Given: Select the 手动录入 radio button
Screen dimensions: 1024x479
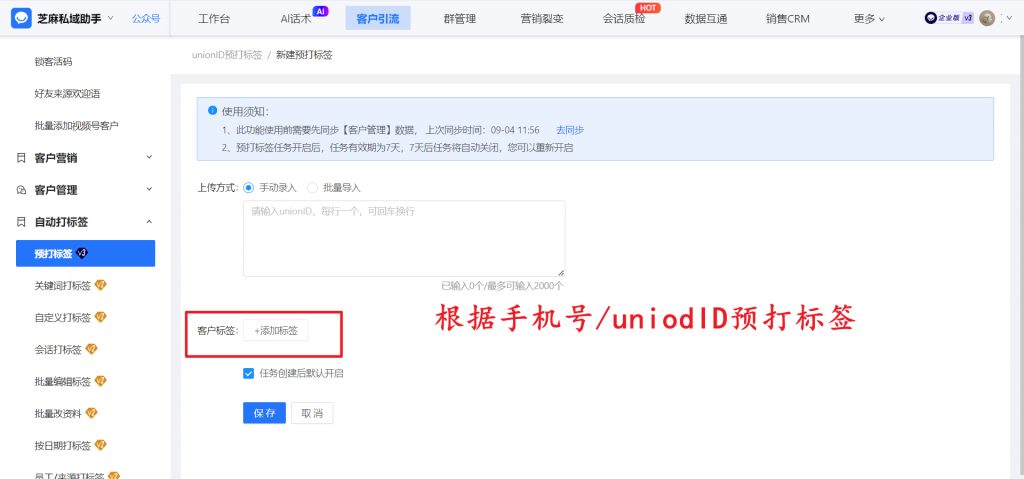Looking at the screenshot, I should (x=249, y=187).
